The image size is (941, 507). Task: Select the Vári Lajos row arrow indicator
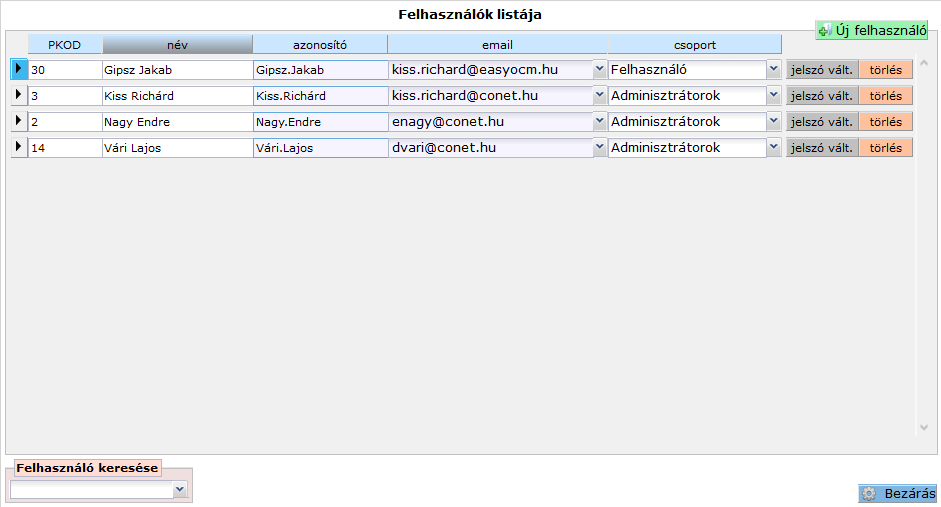point(18,147)
